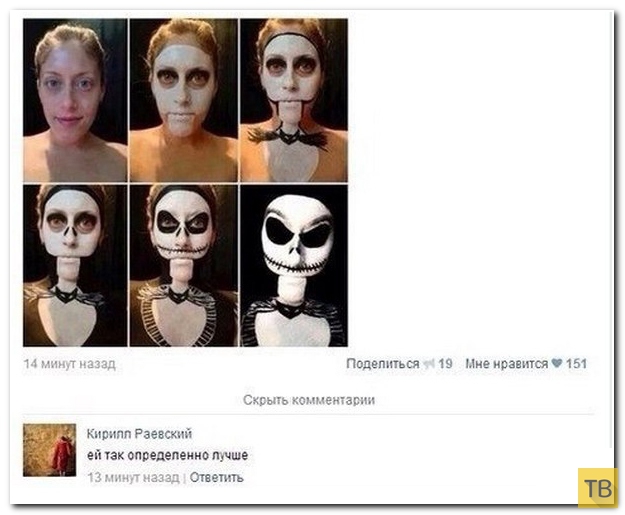The height and width of the screenshot is (515, 625).
Task: Open Кирилл Раевский's profile name
Action: (x=140, y=433)
